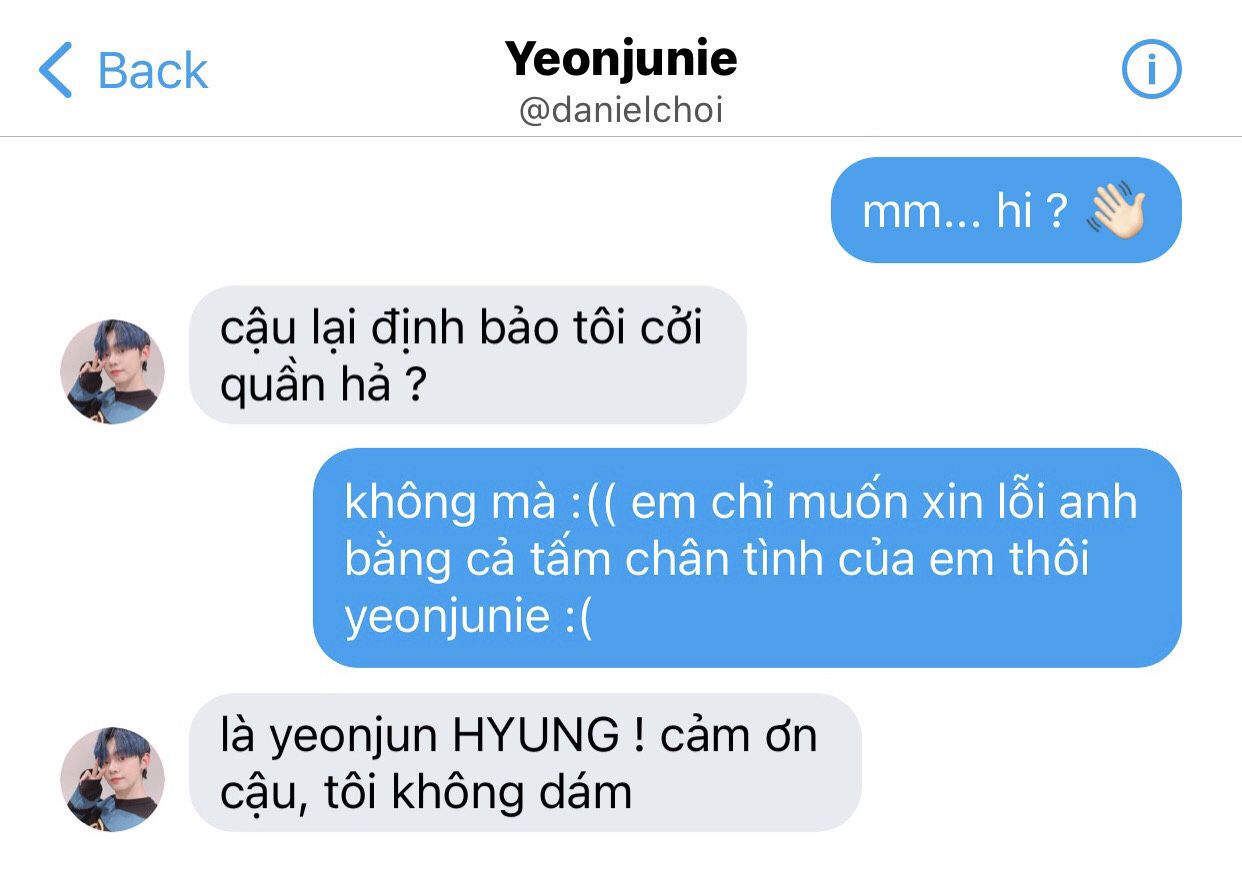1242x878 pixels.
Task: Tap the word "hi" in the first sent message
Action: pos(1013,211)
